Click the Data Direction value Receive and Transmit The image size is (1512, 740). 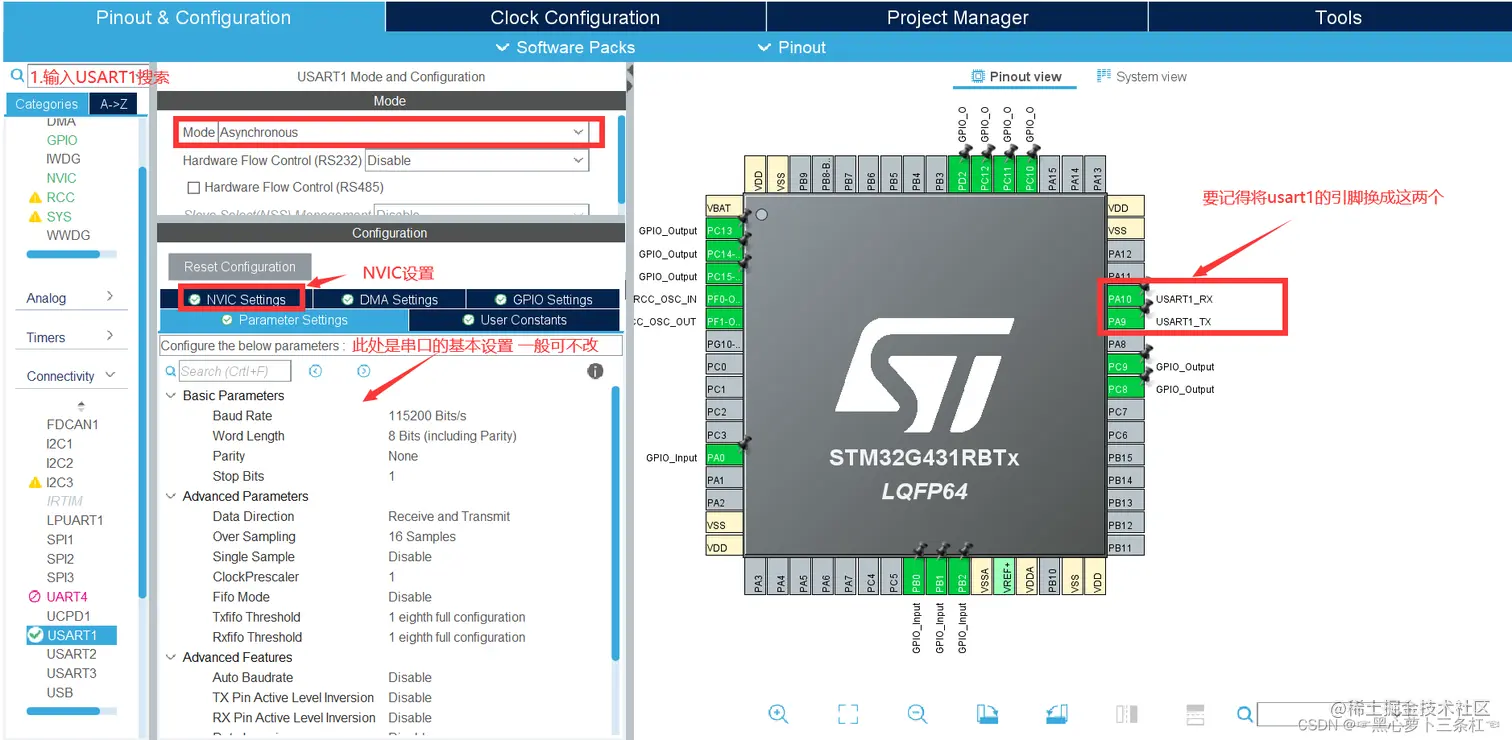tap(449, 517)
